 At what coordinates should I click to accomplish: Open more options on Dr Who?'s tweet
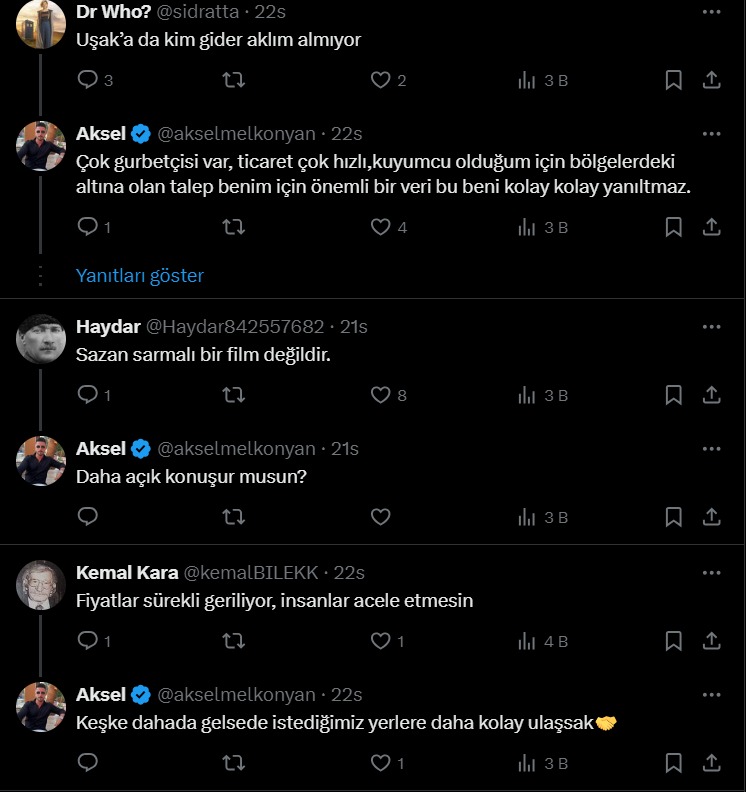coord(711,12)
